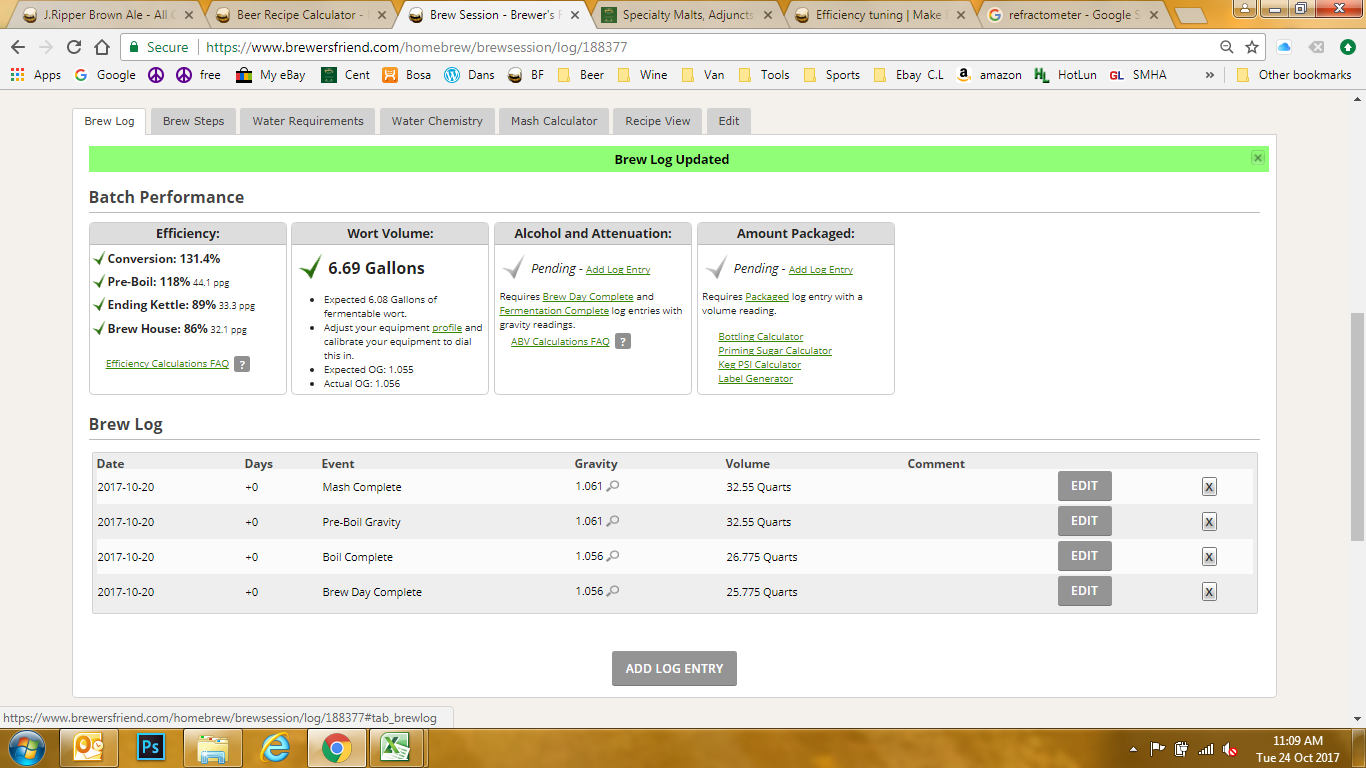
Task: Open the Tools bookmarks folder
Action: click(763, 75)
